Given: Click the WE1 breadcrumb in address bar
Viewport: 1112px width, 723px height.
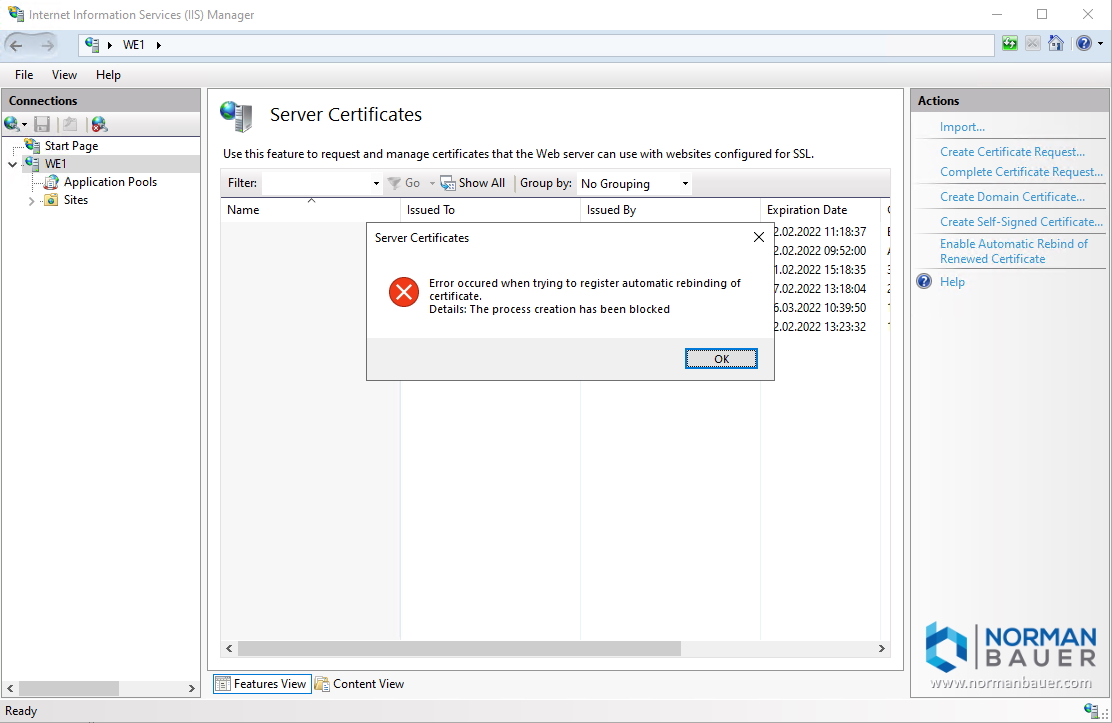Looking at the screenshot, I should pyautogui.click(x=133, y=45).
